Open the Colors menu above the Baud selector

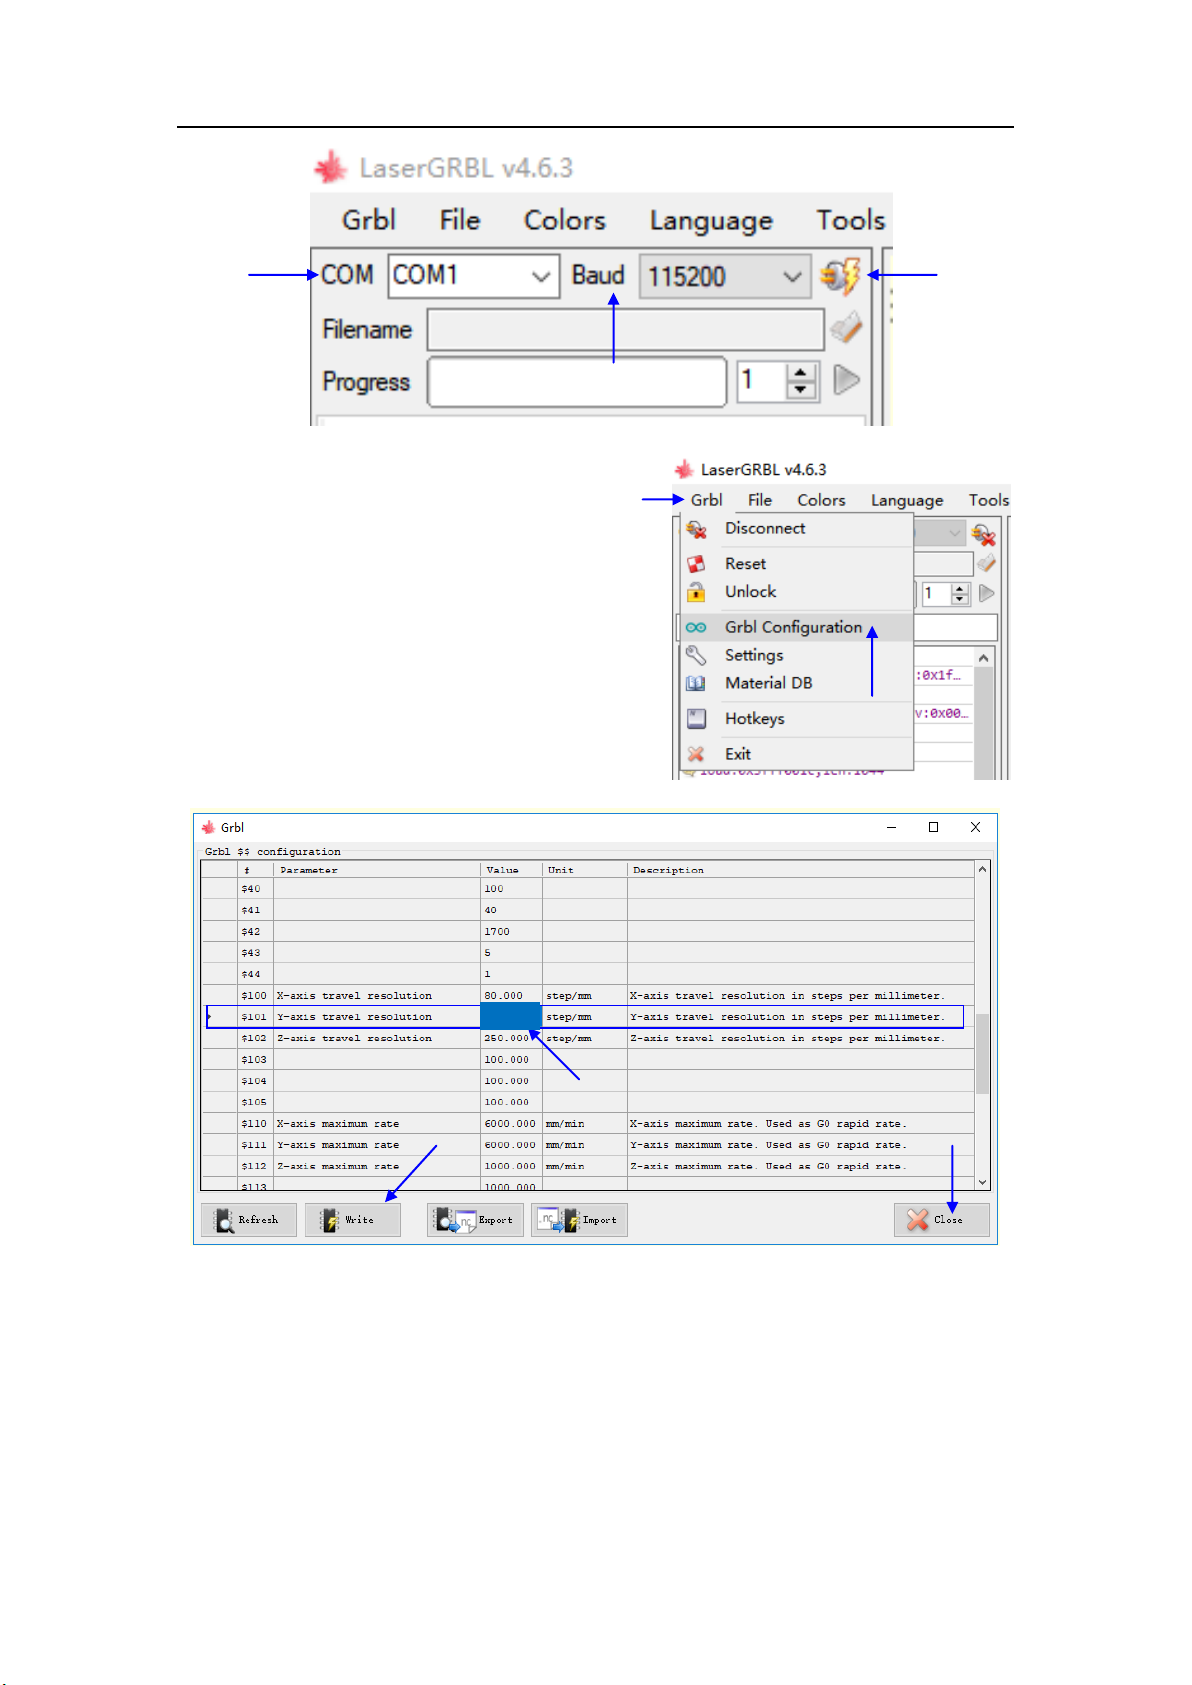click(x=565, y=220)
